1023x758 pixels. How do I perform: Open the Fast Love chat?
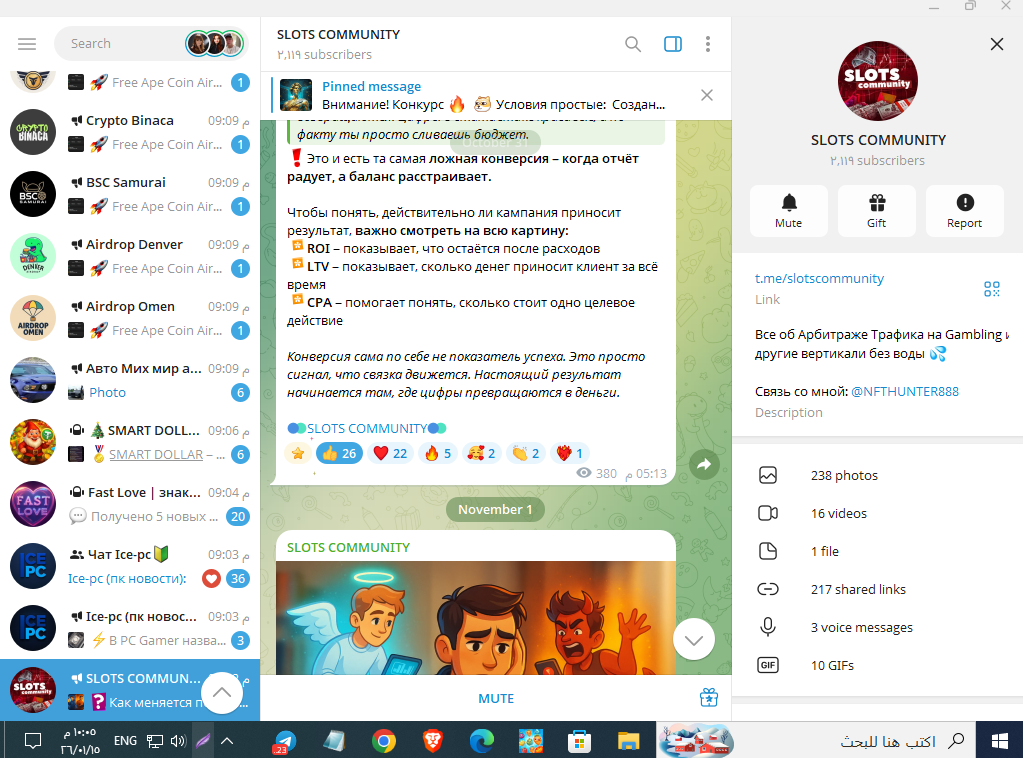[x=130, y=504]
